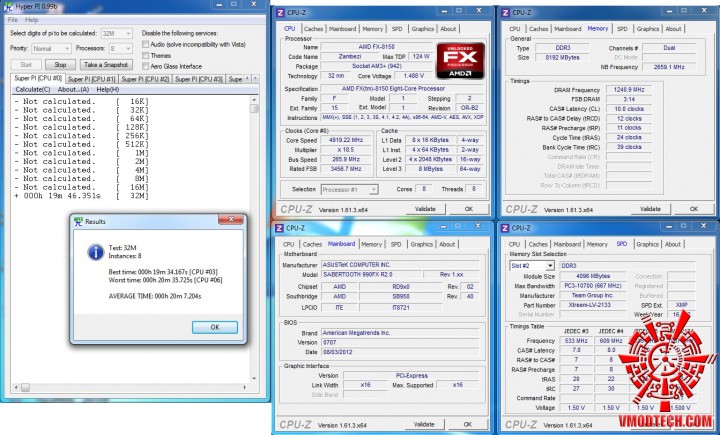The height and width of the screenshot is (435, 720).
Task: Open the Calculate(C) menu
Action: (x=33, y=90)
